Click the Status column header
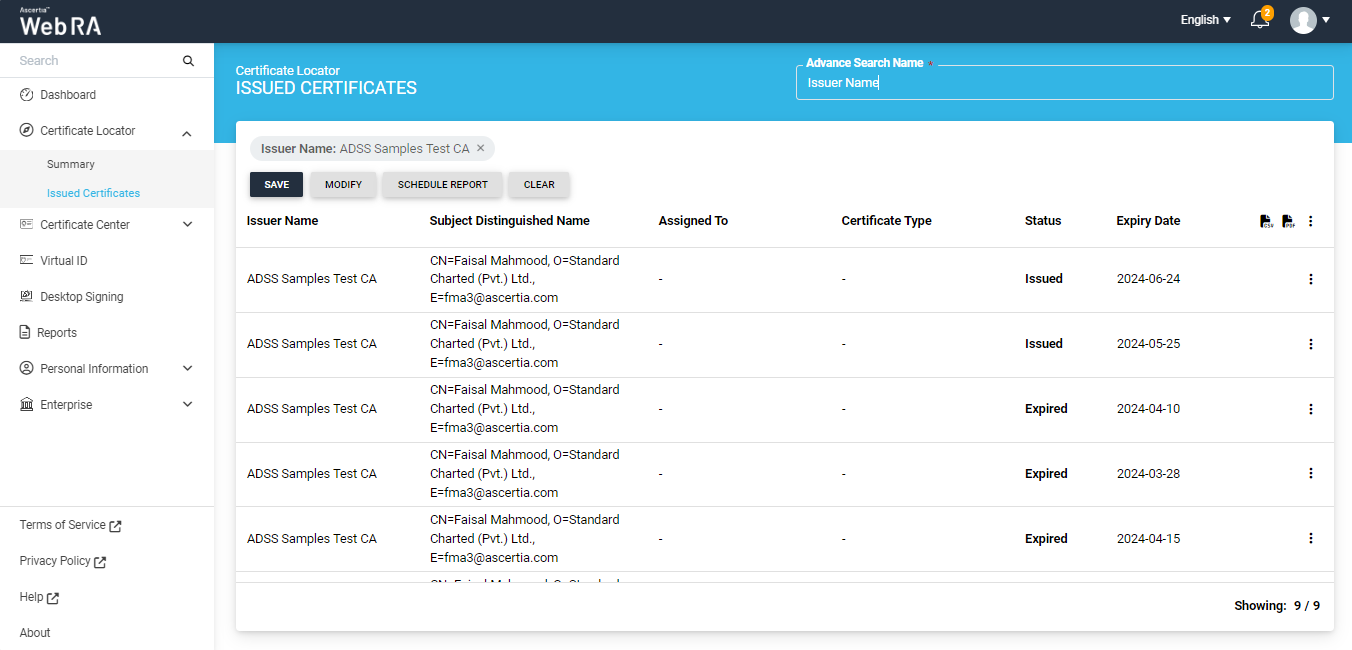Screen dimensions: 1352x650 1043,221
